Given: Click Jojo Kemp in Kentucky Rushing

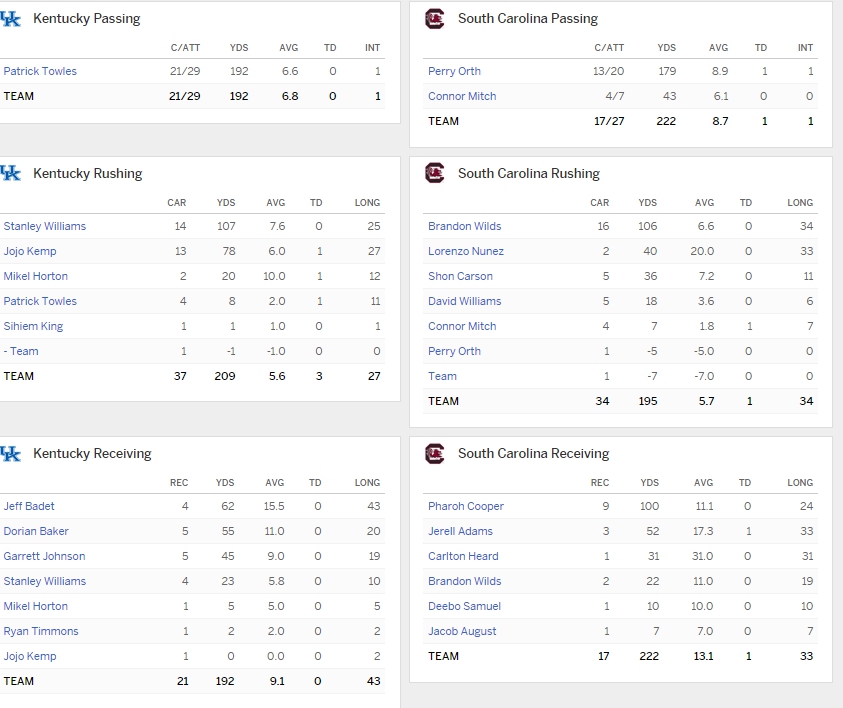Looking at the screenshot, I should (30, 251).
